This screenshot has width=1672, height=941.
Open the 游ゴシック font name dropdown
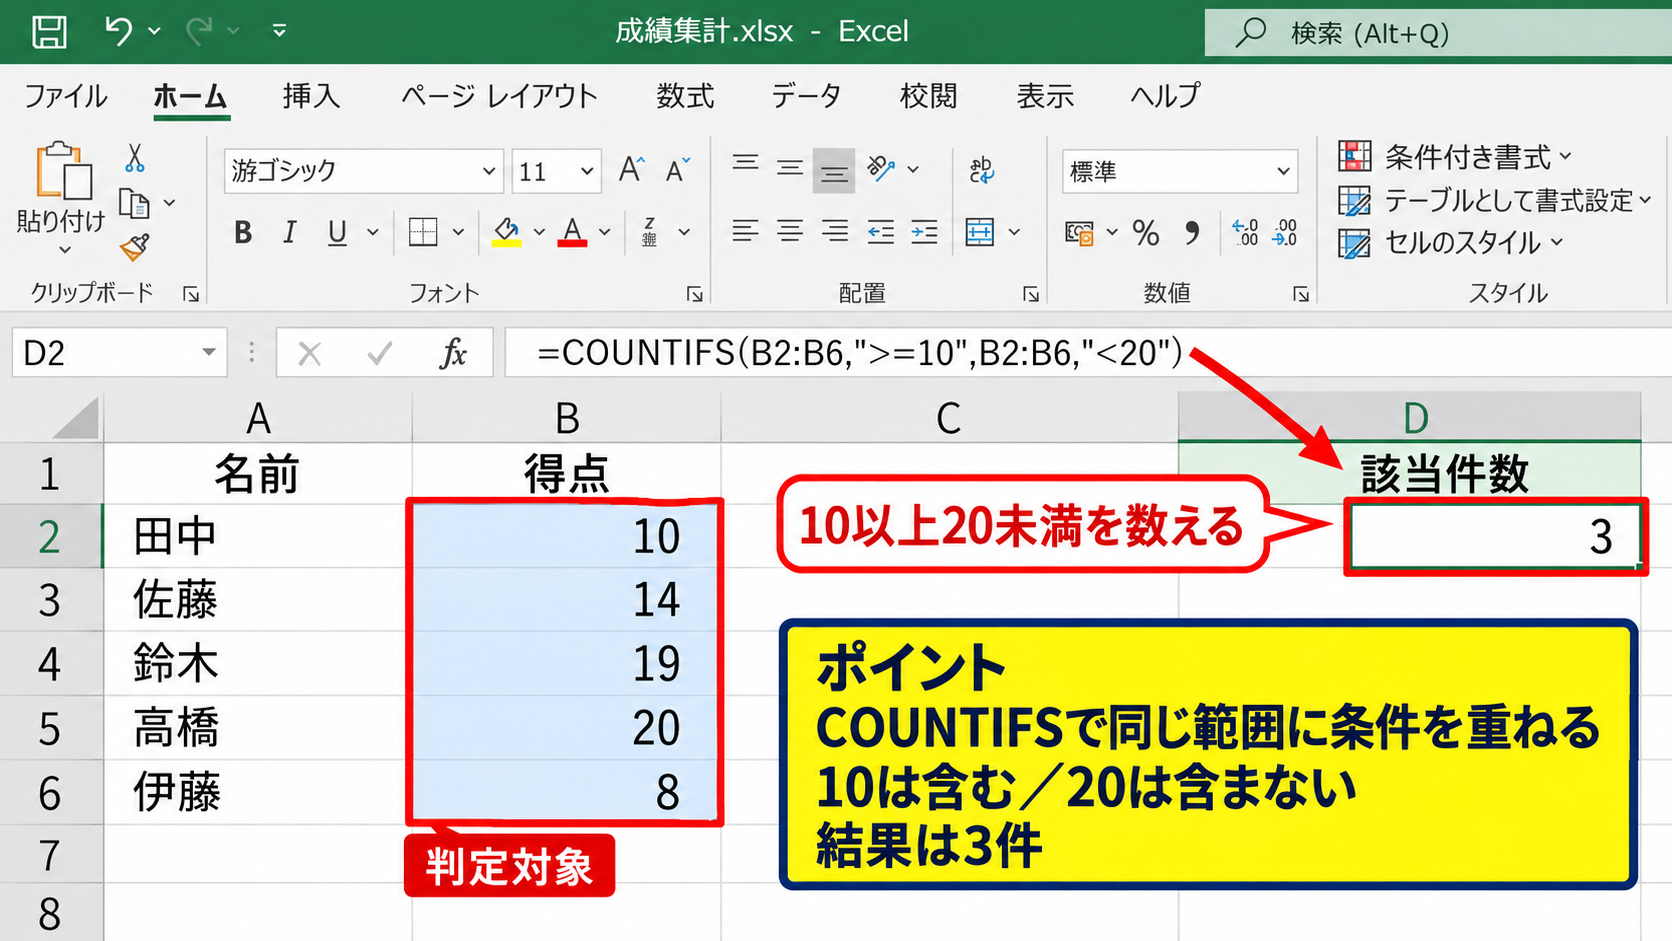point(489,171)
